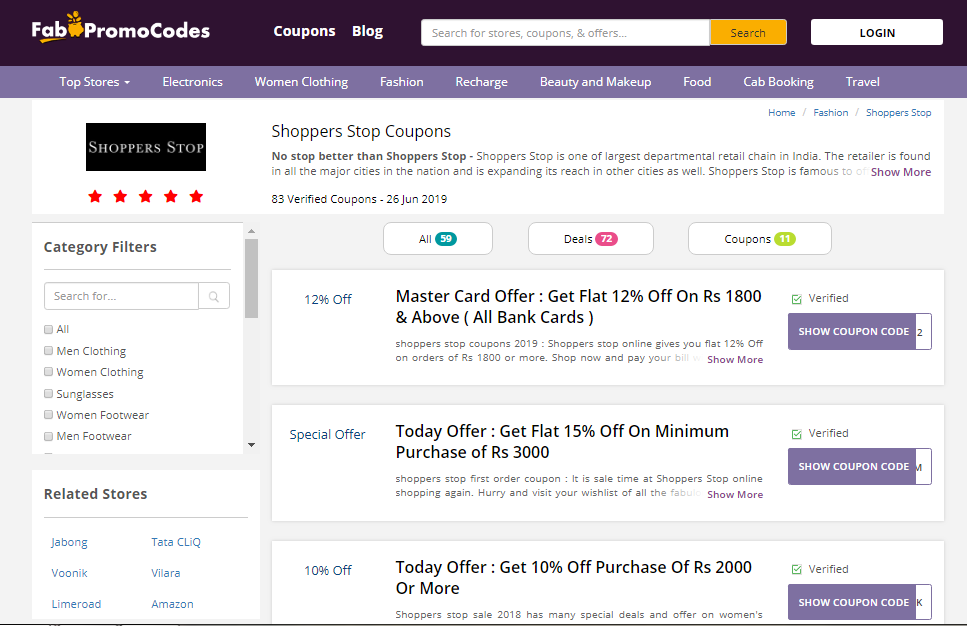Image resolution: width=967 pixels, height=626 pixels.
Task: Select the All 59 offers tab
Action: tap(438, 239)
